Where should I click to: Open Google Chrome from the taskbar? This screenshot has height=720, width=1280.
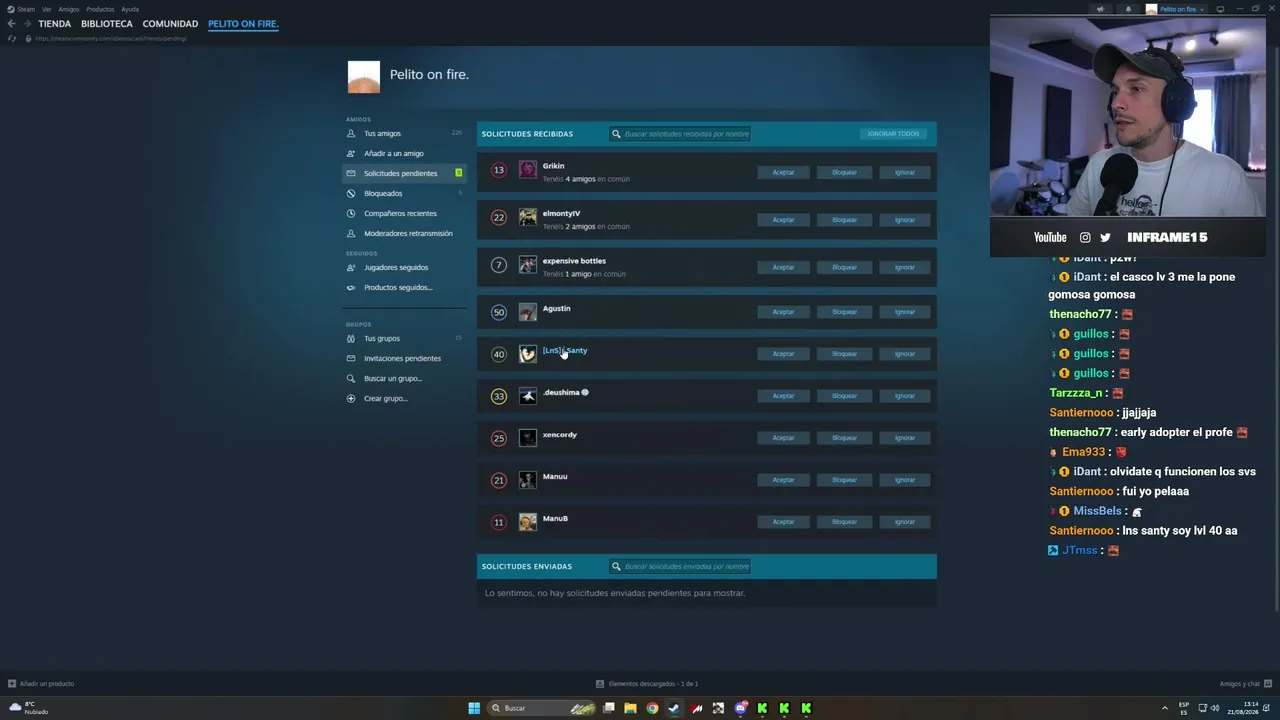(652, 708)
